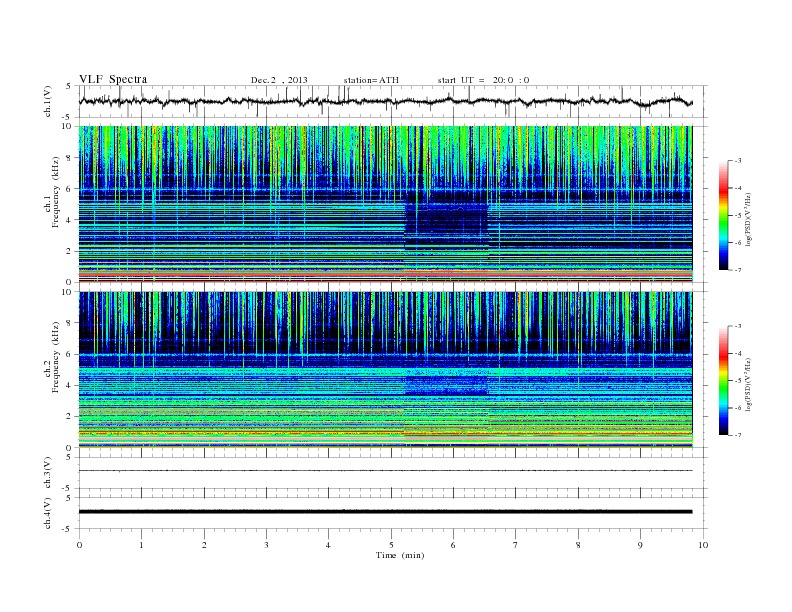Click the thick black ch.4 voltage trace

click(x=385, y=512)
